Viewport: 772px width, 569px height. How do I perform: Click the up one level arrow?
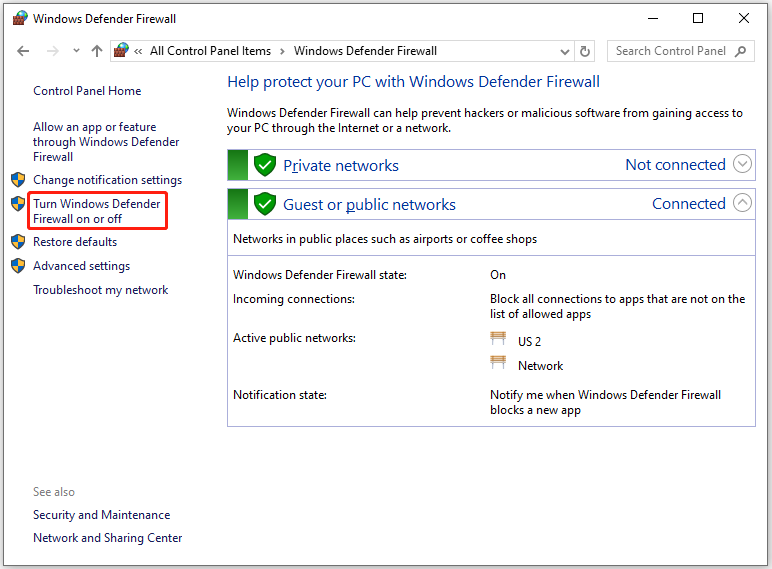[x=97, y=51]
